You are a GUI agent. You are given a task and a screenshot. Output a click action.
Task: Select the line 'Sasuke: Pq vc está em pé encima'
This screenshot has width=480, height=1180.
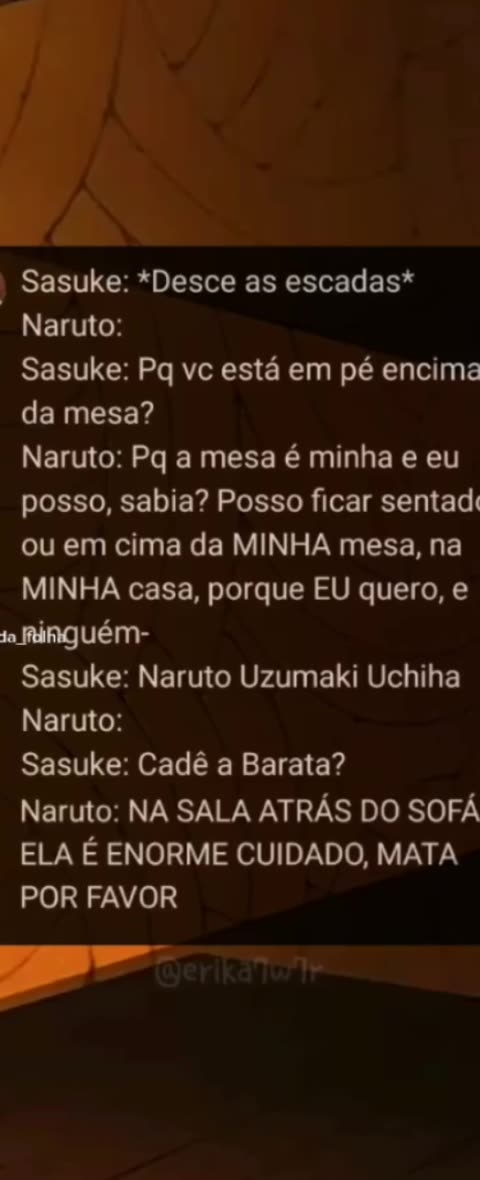250,372
